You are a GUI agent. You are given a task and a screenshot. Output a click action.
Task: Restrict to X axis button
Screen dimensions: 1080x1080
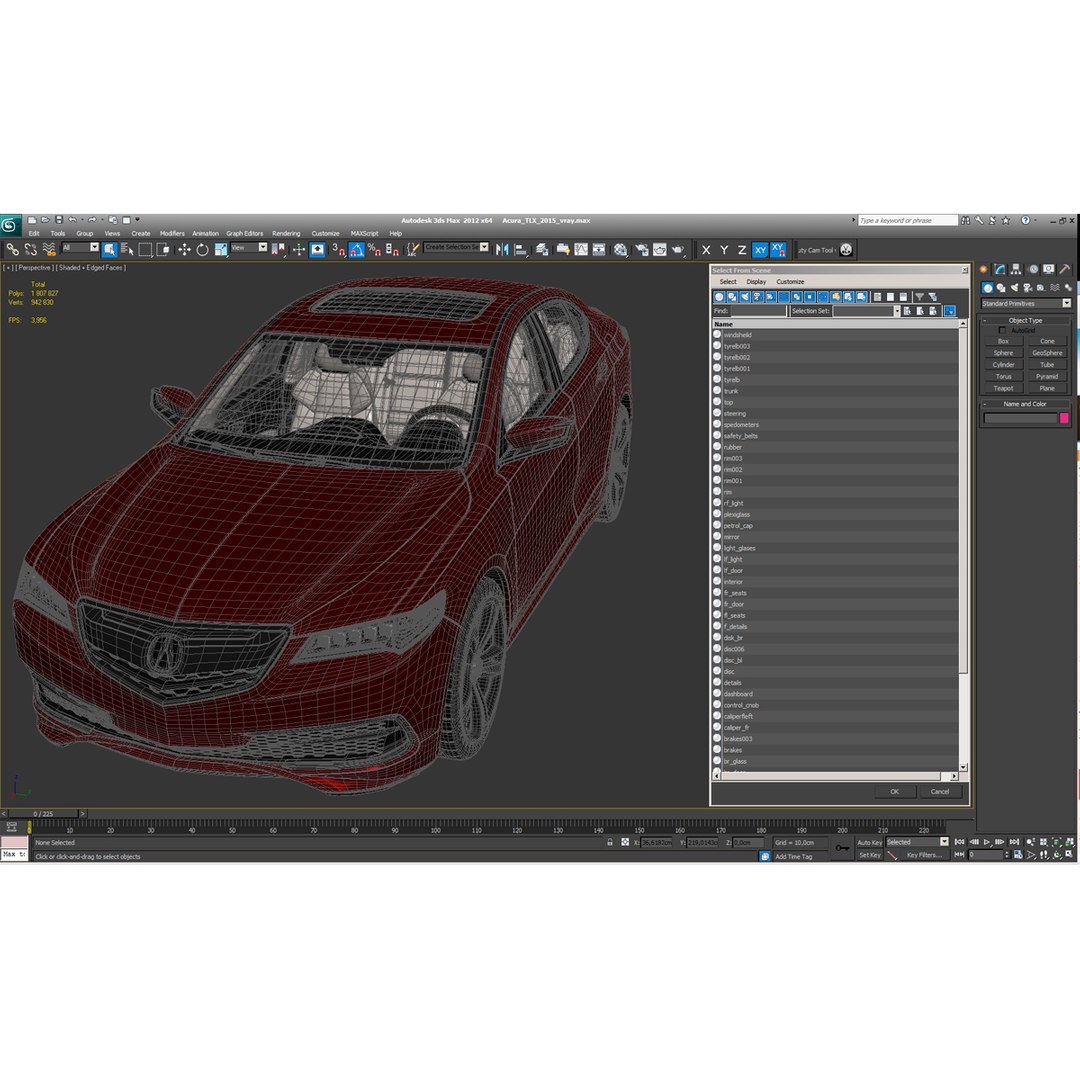click(705, 250)
